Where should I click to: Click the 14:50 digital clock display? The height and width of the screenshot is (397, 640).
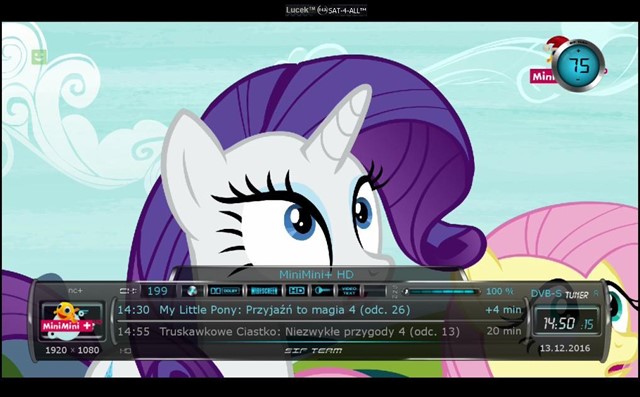click(x=567, y=324)
